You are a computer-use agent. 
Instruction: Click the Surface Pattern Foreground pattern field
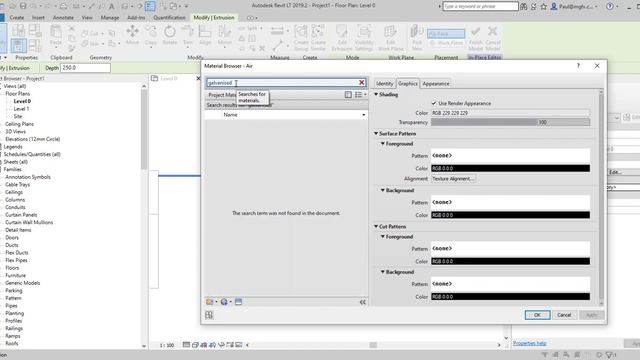tap(510, 156)
